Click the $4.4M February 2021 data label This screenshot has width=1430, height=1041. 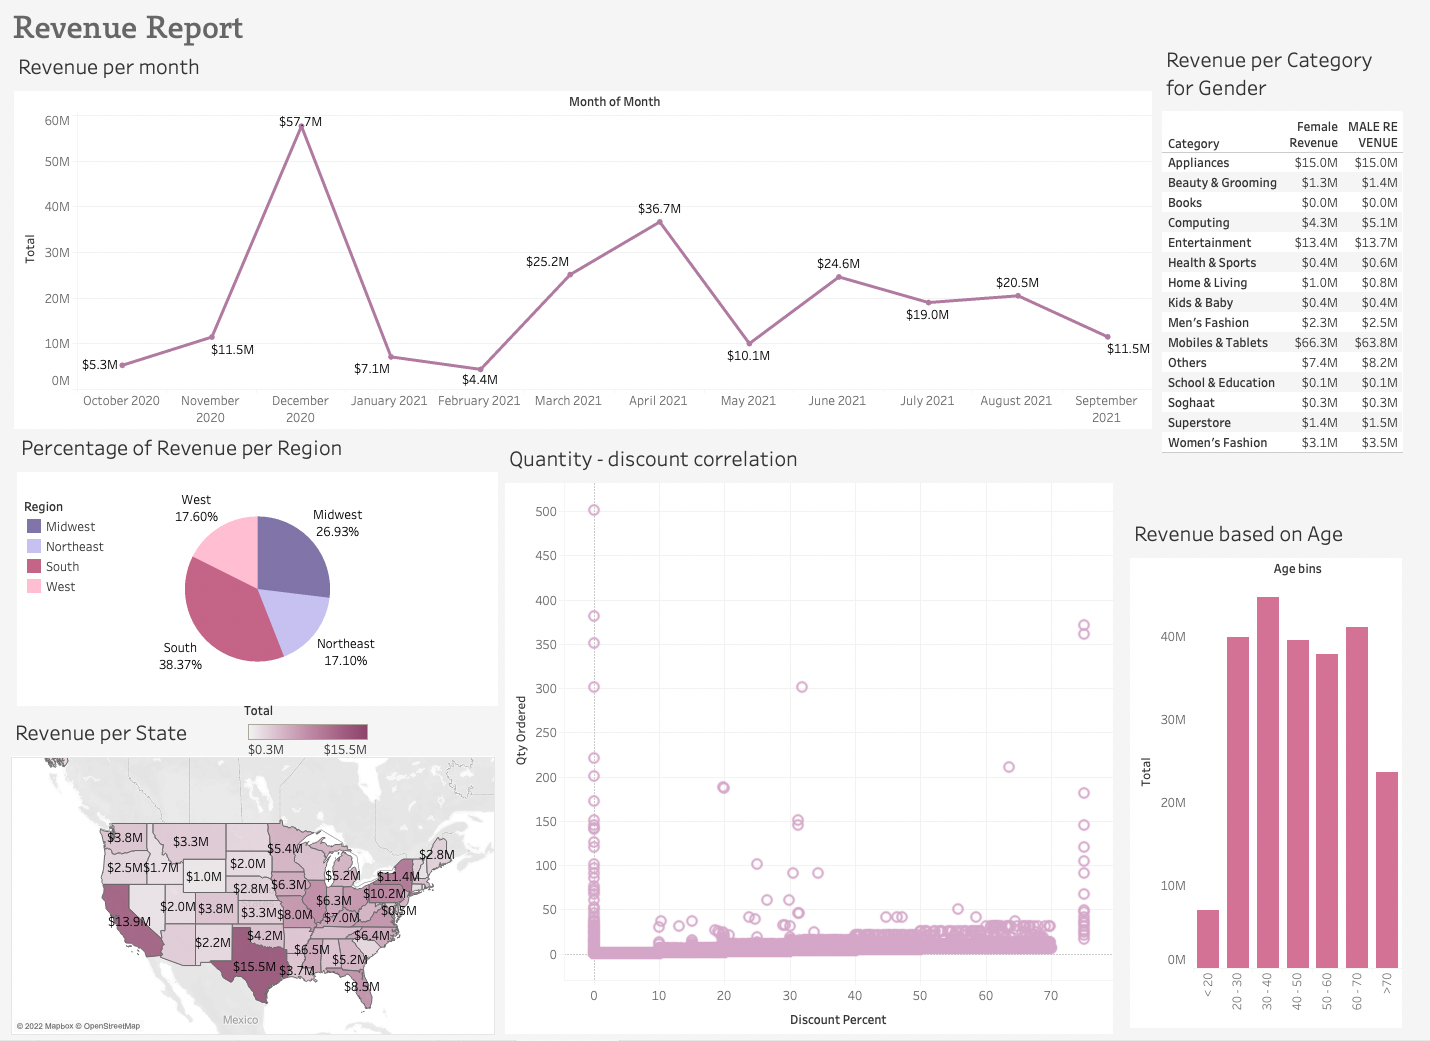pyautogui.click(x=480, y=380)
